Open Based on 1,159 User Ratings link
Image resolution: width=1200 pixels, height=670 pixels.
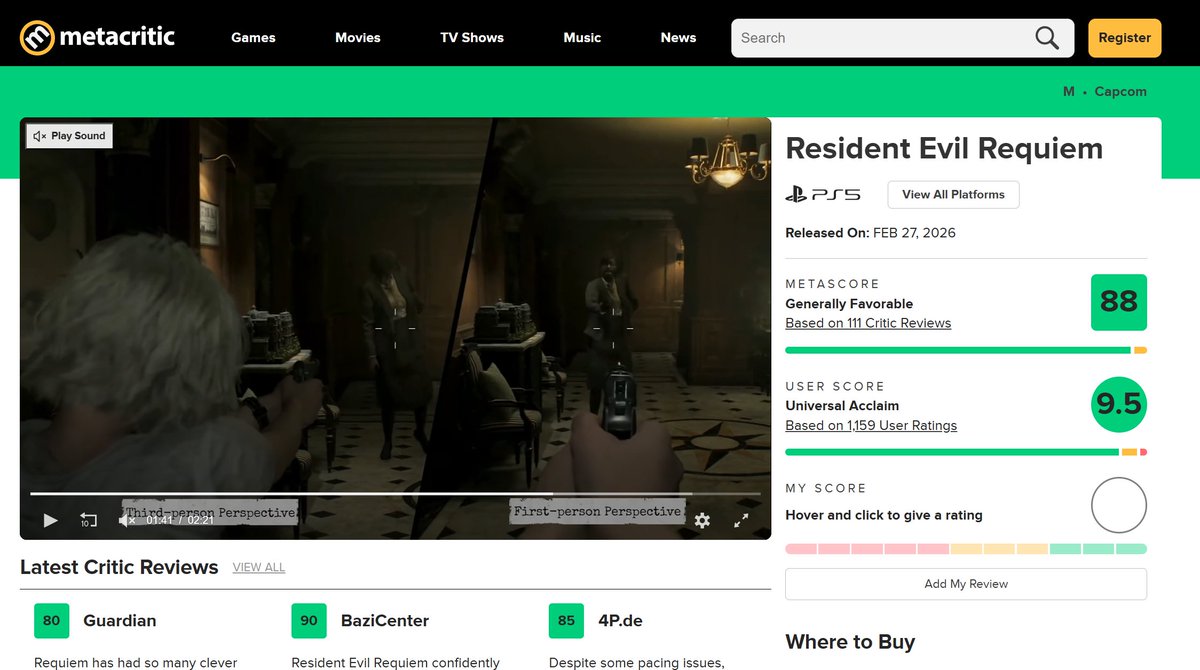tap(871, 425)
